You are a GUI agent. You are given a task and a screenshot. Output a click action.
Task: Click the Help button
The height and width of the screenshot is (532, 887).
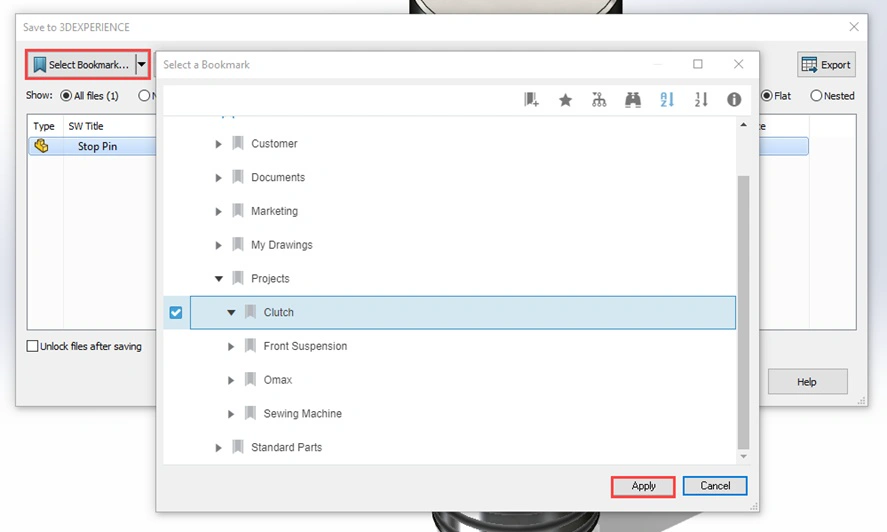click(807, 381)
